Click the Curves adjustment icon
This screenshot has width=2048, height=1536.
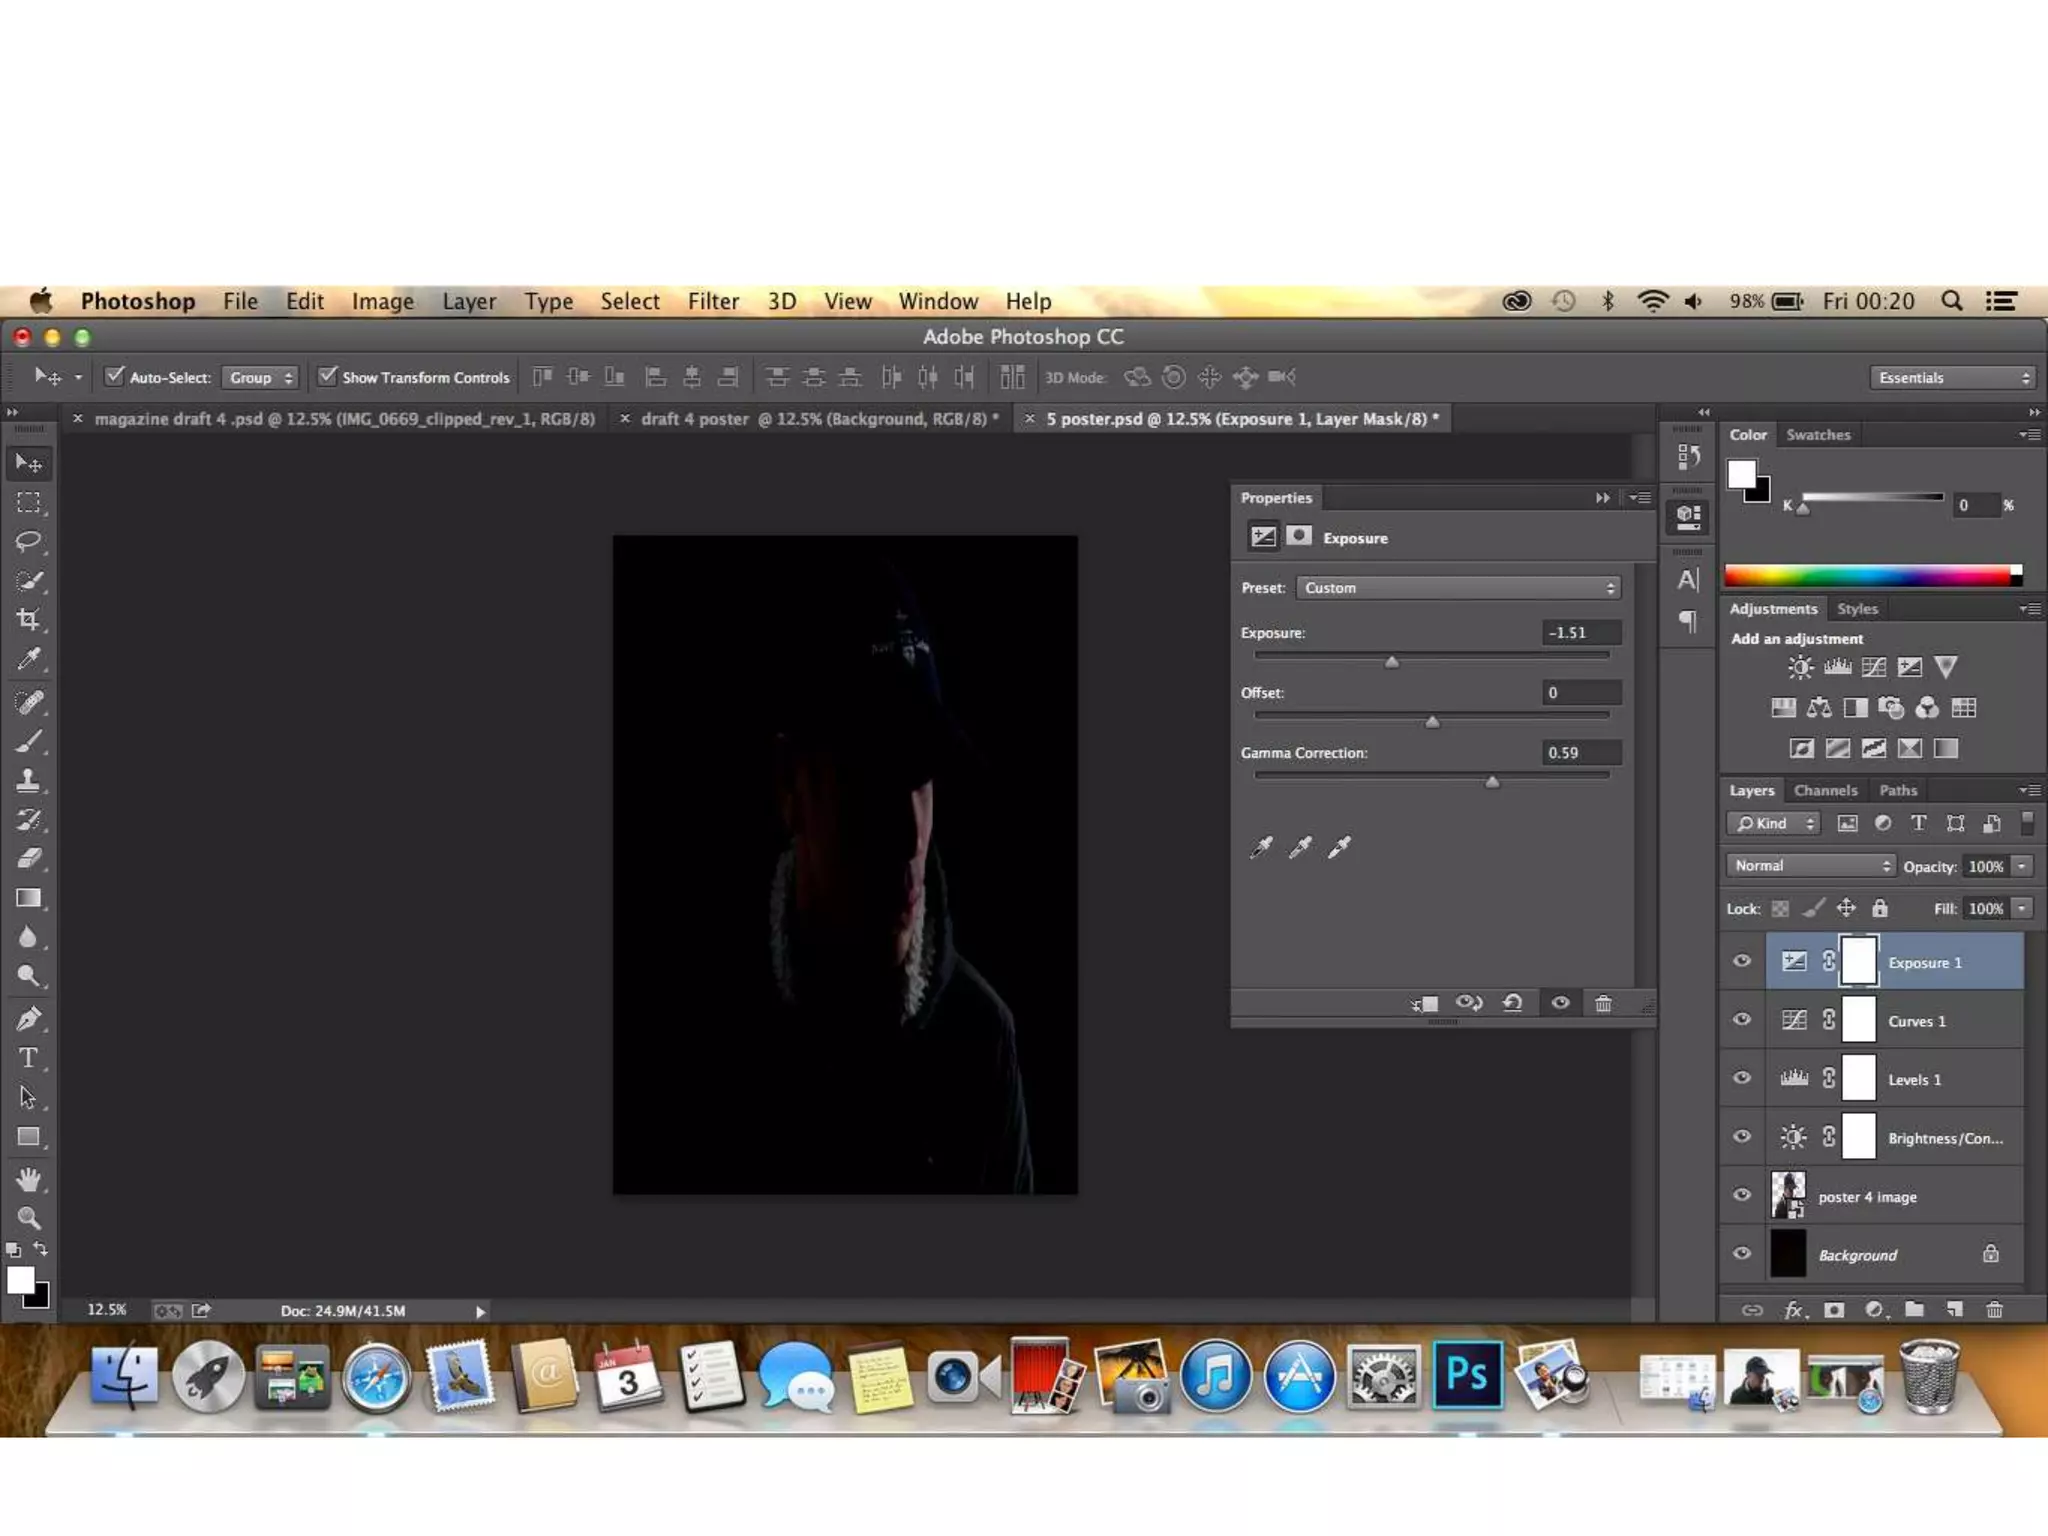coord(1873,667)
